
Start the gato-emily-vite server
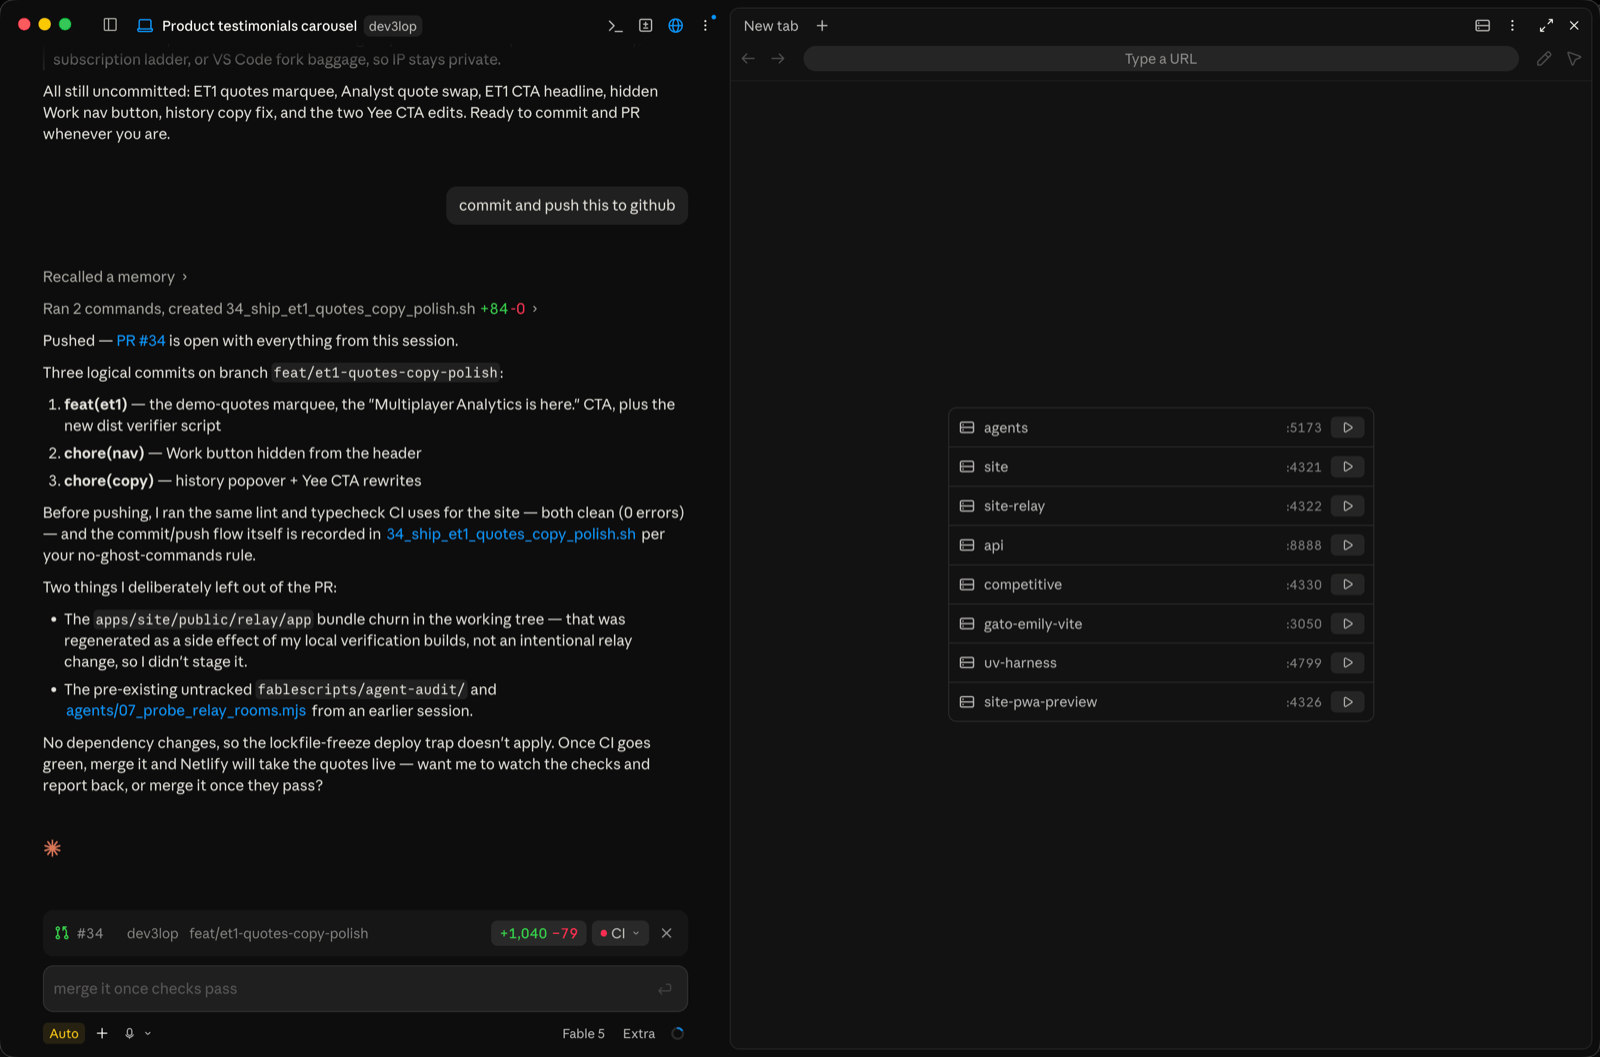coord(1347,623)
